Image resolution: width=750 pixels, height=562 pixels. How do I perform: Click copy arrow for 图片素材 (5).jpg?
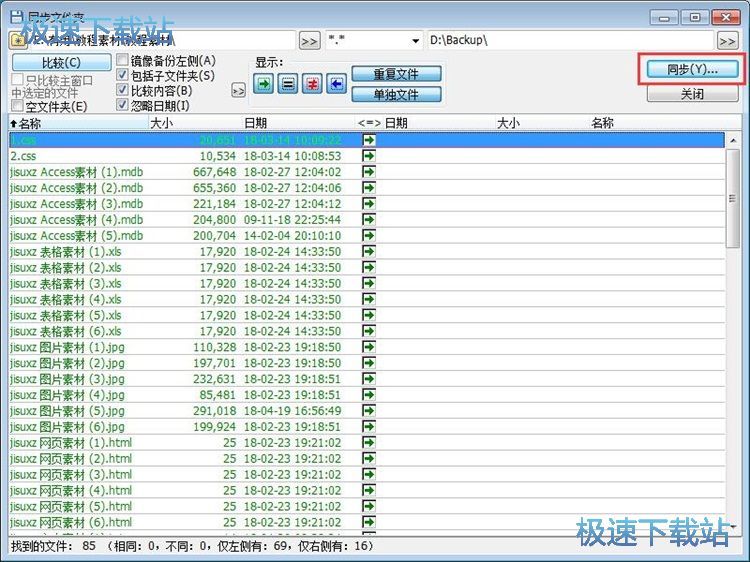369,411
